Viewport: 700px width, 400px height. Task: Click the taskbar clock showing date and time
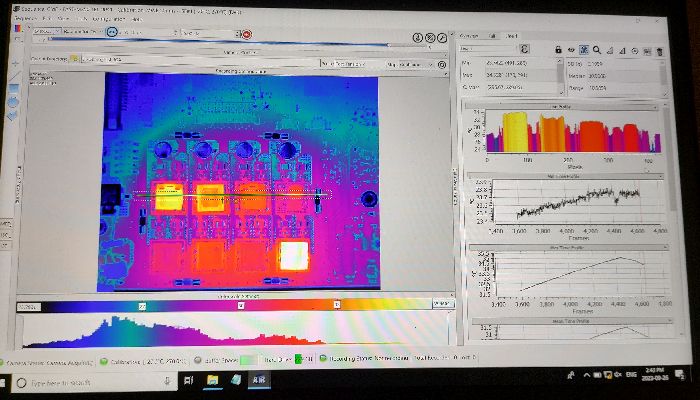(x=656, y=373)
